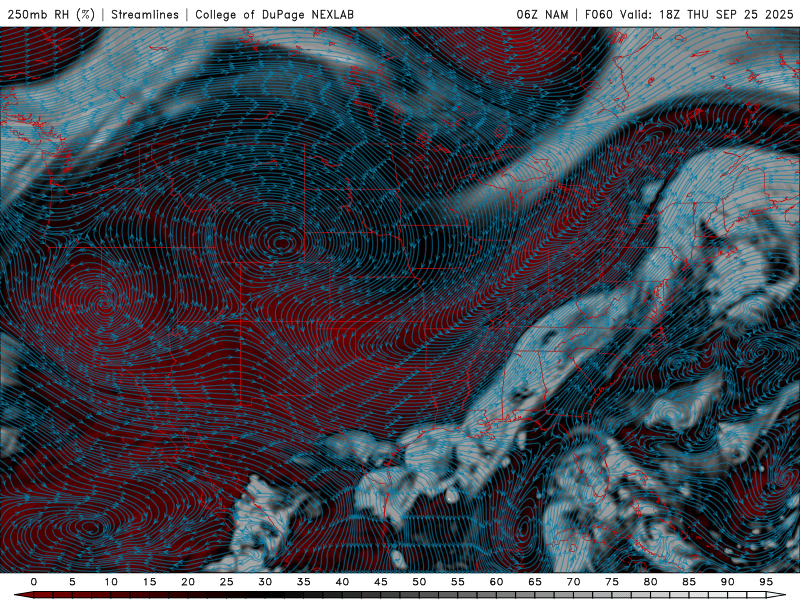Click the '95' label on the color scale

(x=766, y=582)
